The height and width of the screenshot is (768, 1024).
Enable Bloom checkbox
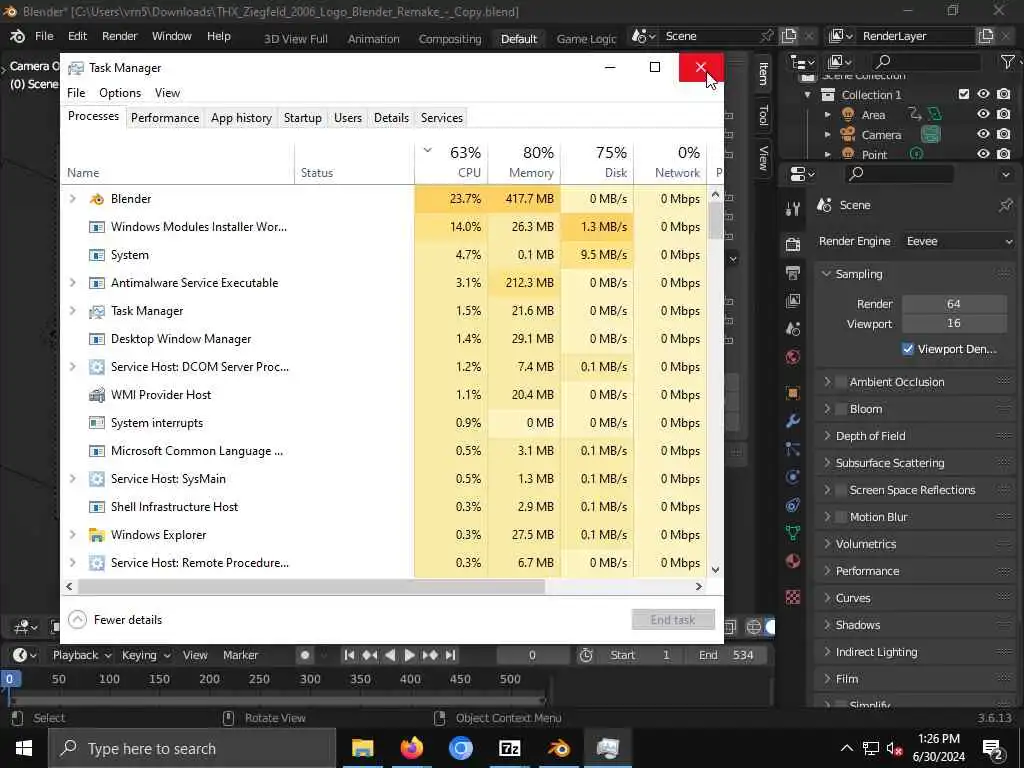point(841,409)
